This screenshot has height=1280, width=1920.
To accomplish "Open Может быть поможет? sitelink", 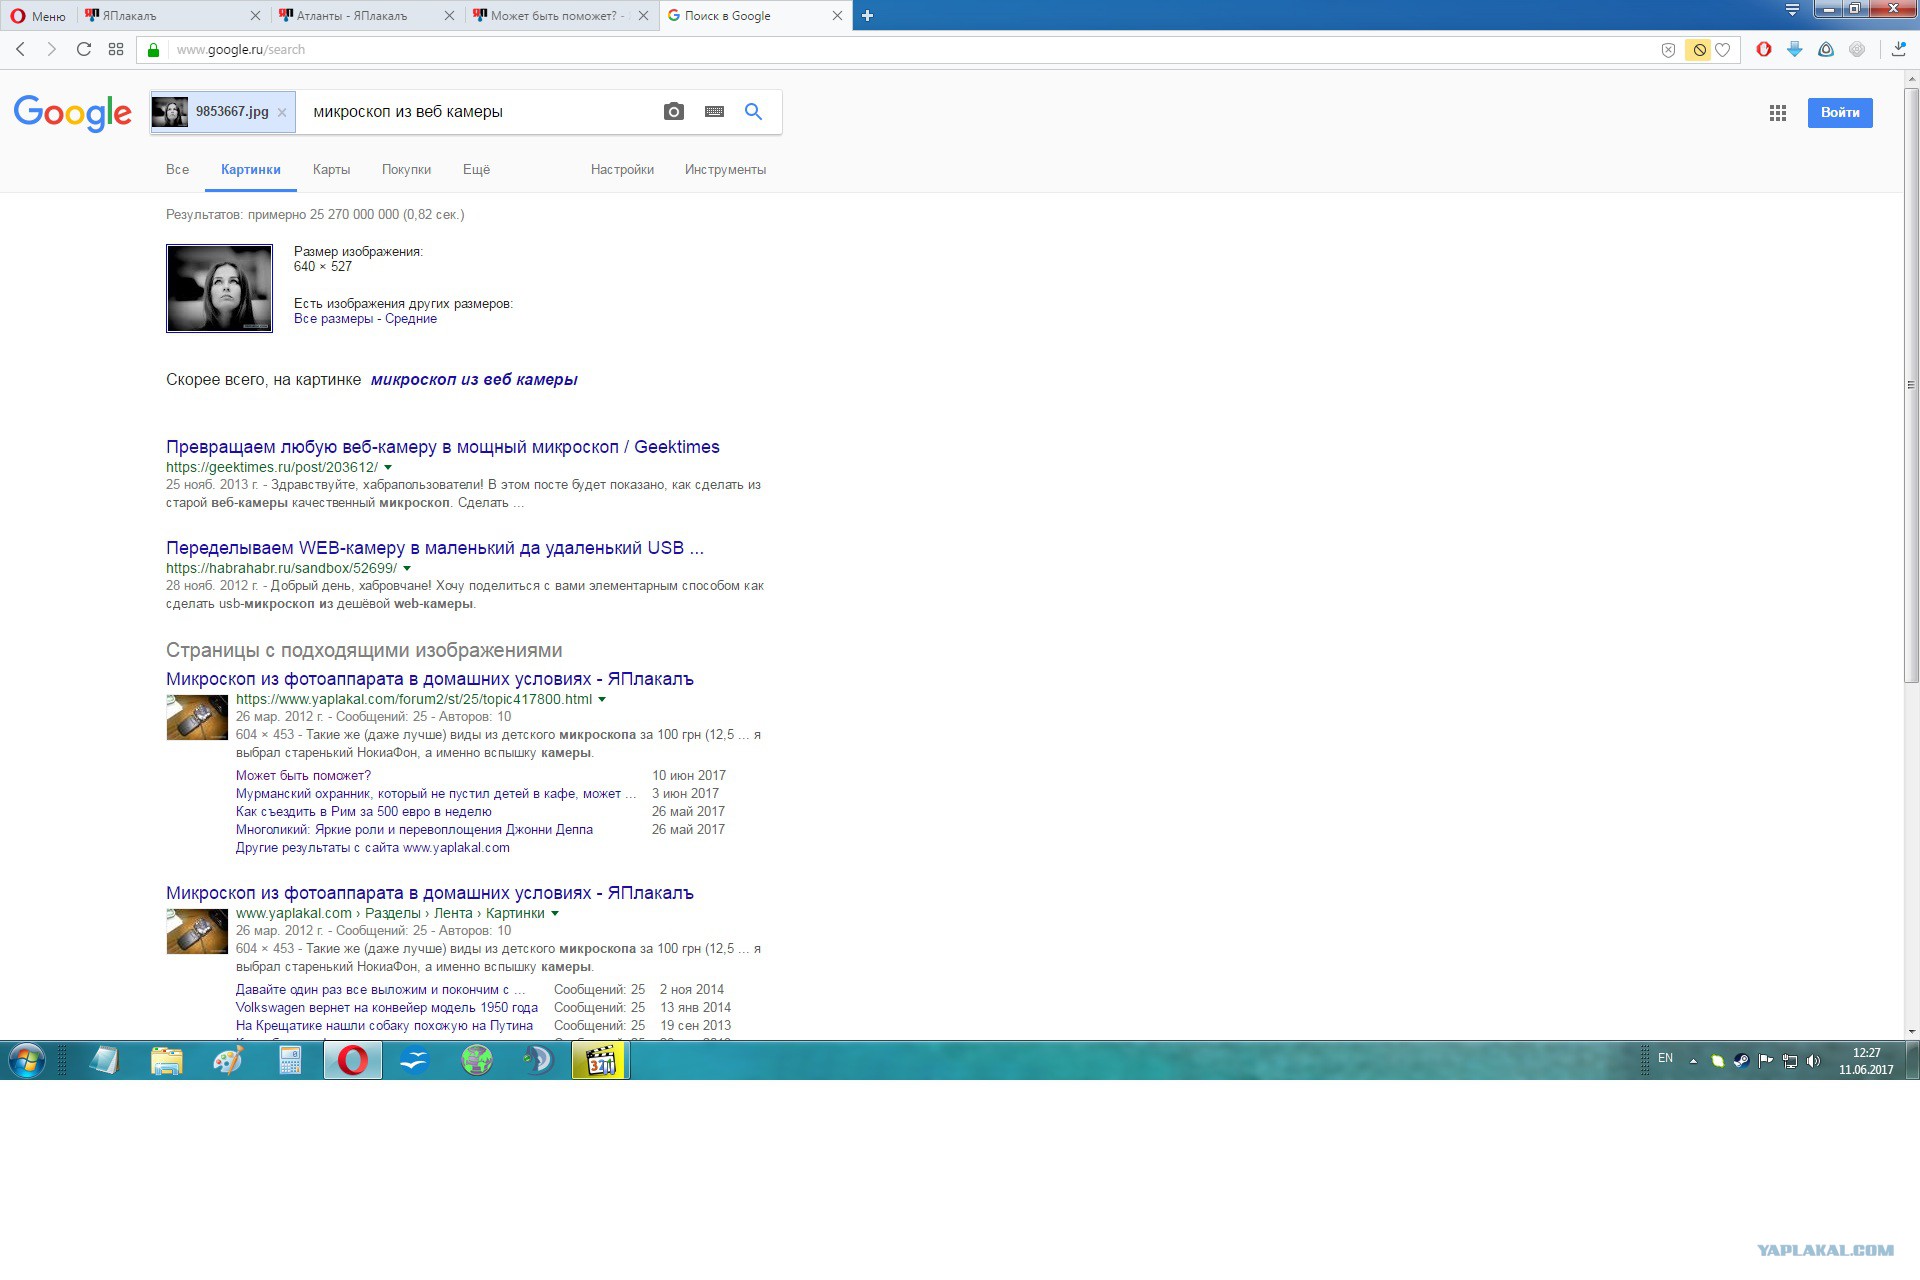I will tap(303, 776).
